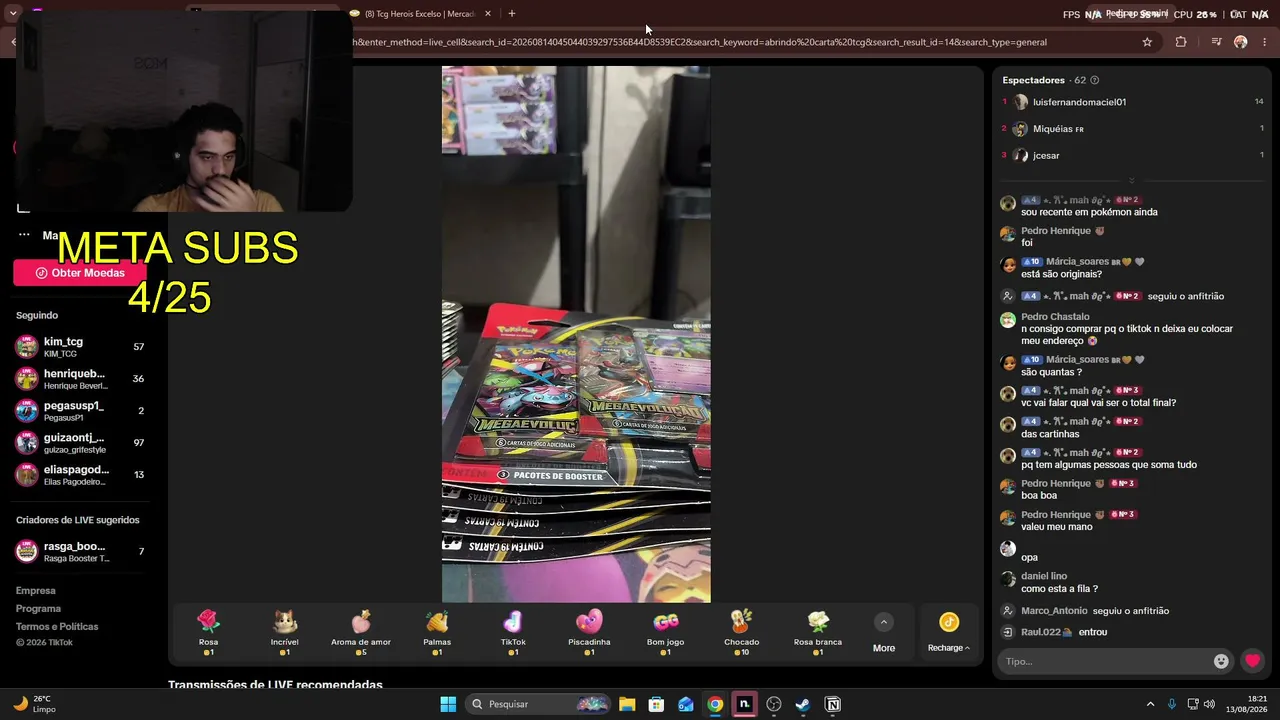Send the Incrível cat gift
1280x720 pixels.
point(285,632)
